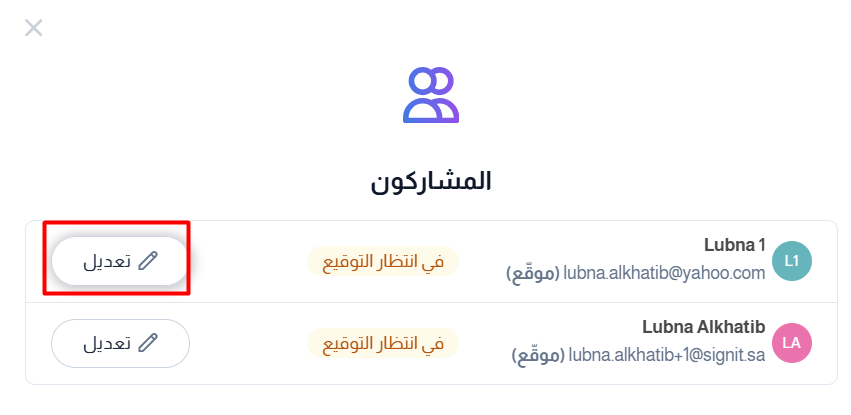Click the purple participants group icon

(431, 95)
